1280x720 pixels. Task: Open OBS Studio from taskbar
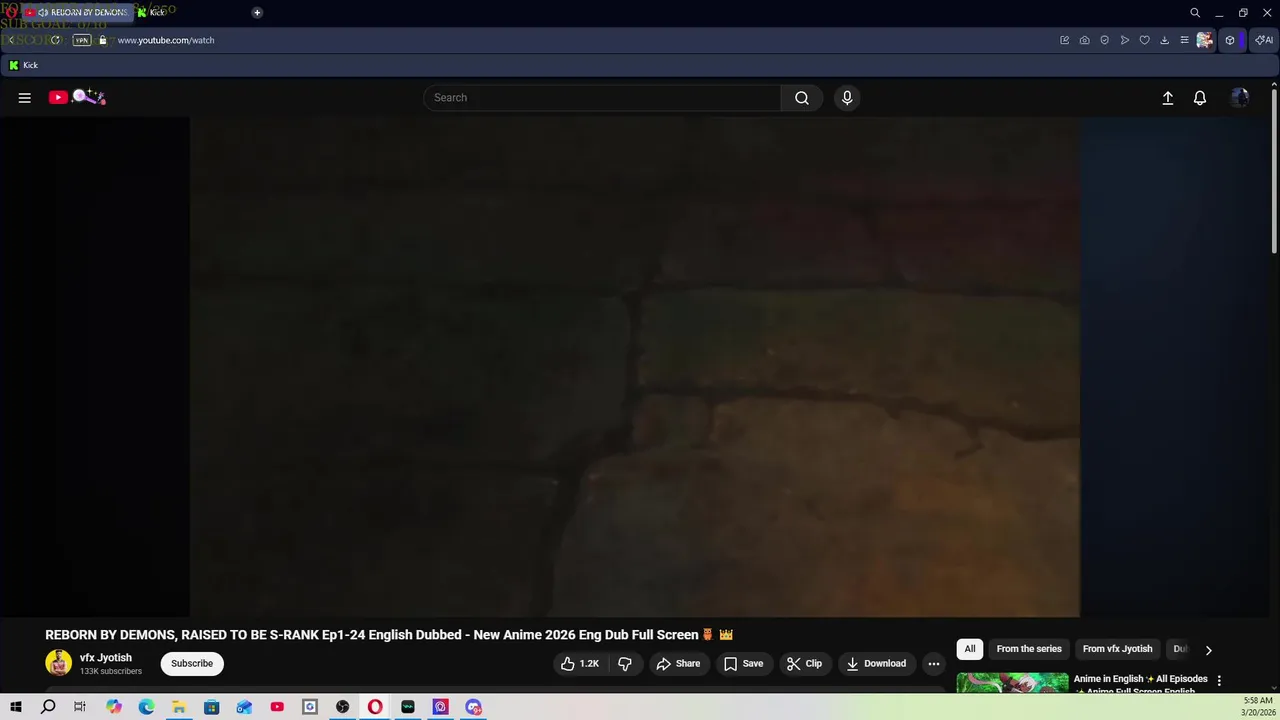pos(343,707)
